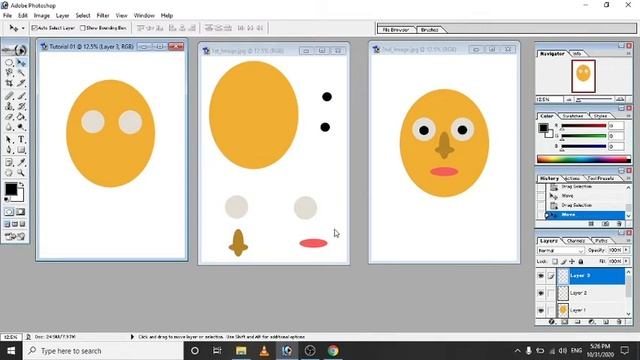Toggle Lock transparent pixels in Layers
Viewport: 640px width, 360px height.
coord(555,261)
